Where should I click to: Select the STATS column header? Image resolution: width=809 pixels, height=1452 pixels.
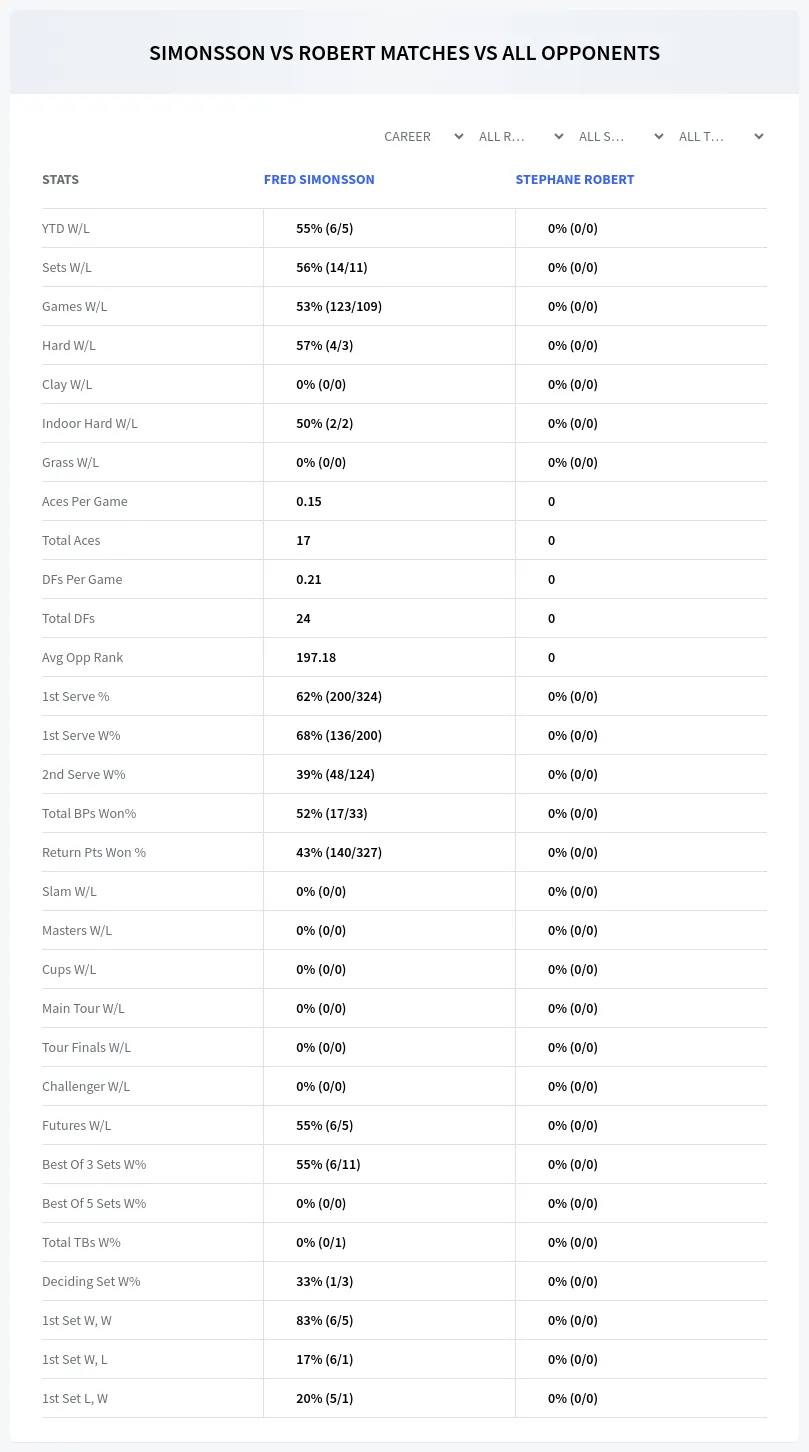click(60, 180)
